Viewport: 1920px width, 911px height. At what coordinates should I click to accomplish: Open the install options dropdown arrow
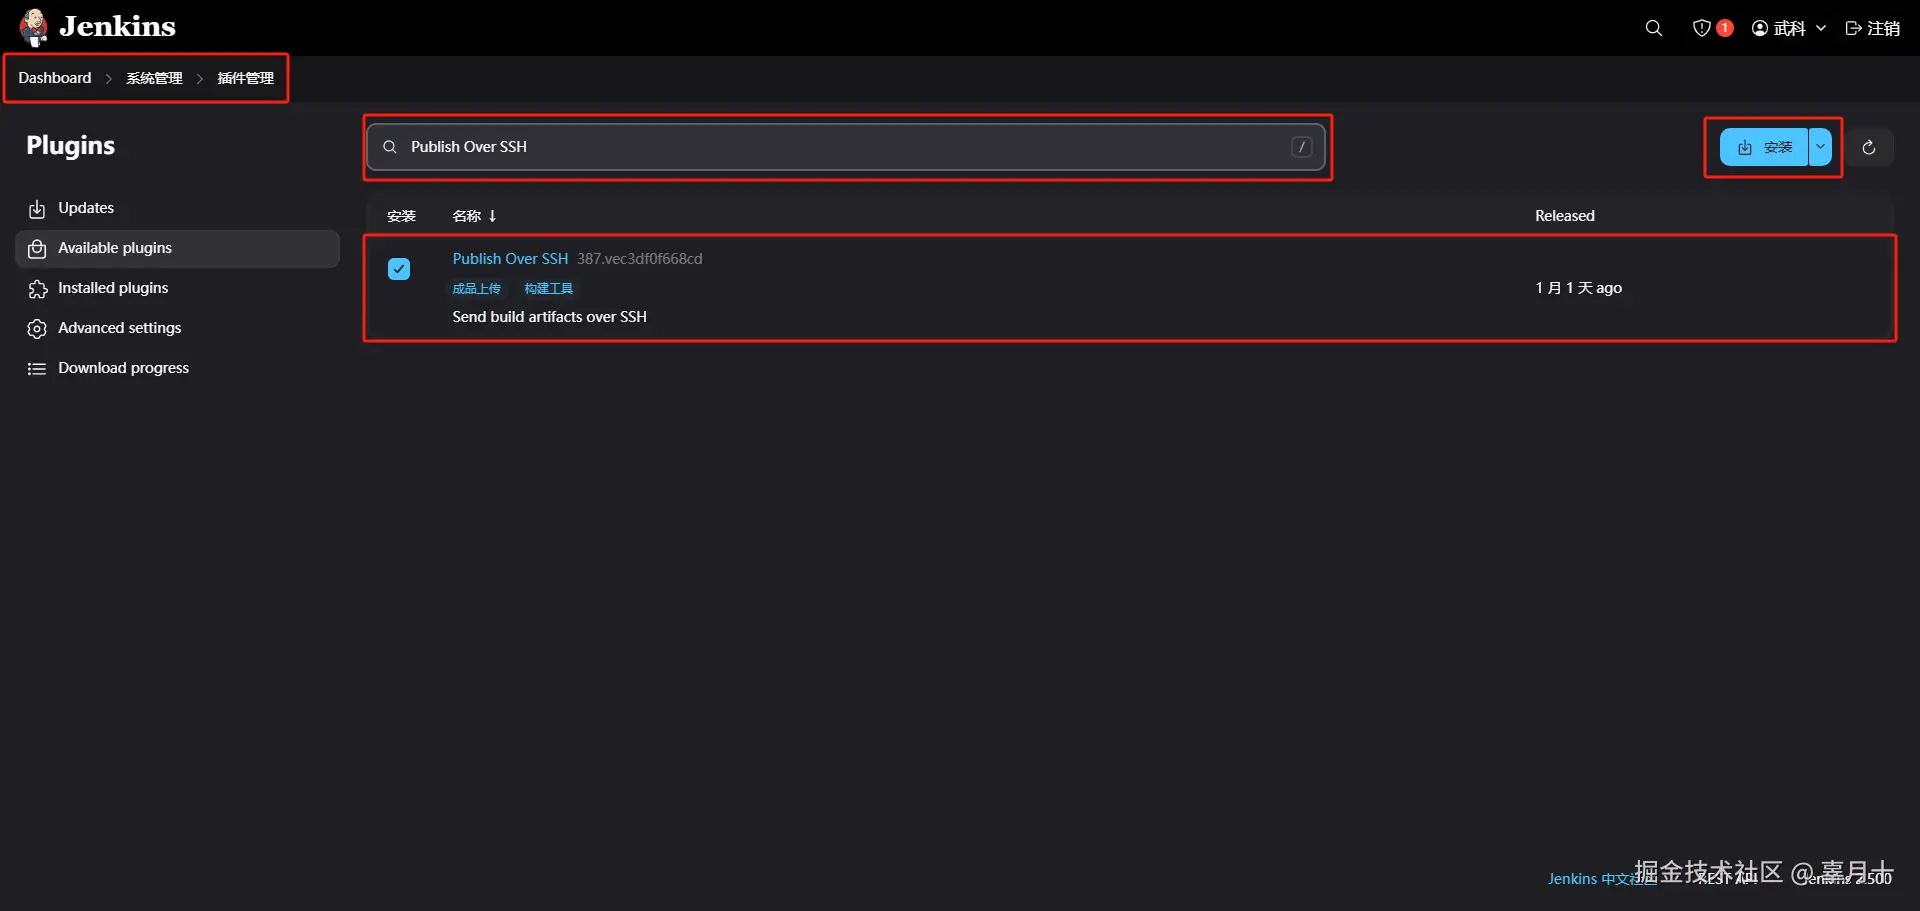[x=1821, y=147]
